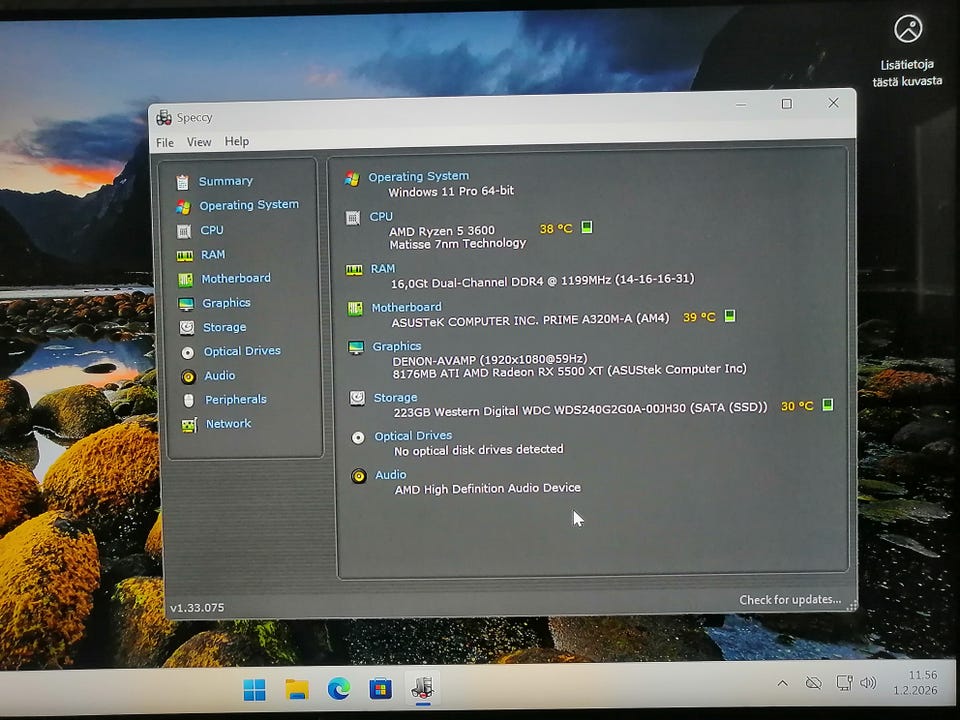Click the CPU temperature indicator 38 °C
Screen dimensions: 960x720
coord(556,229)
